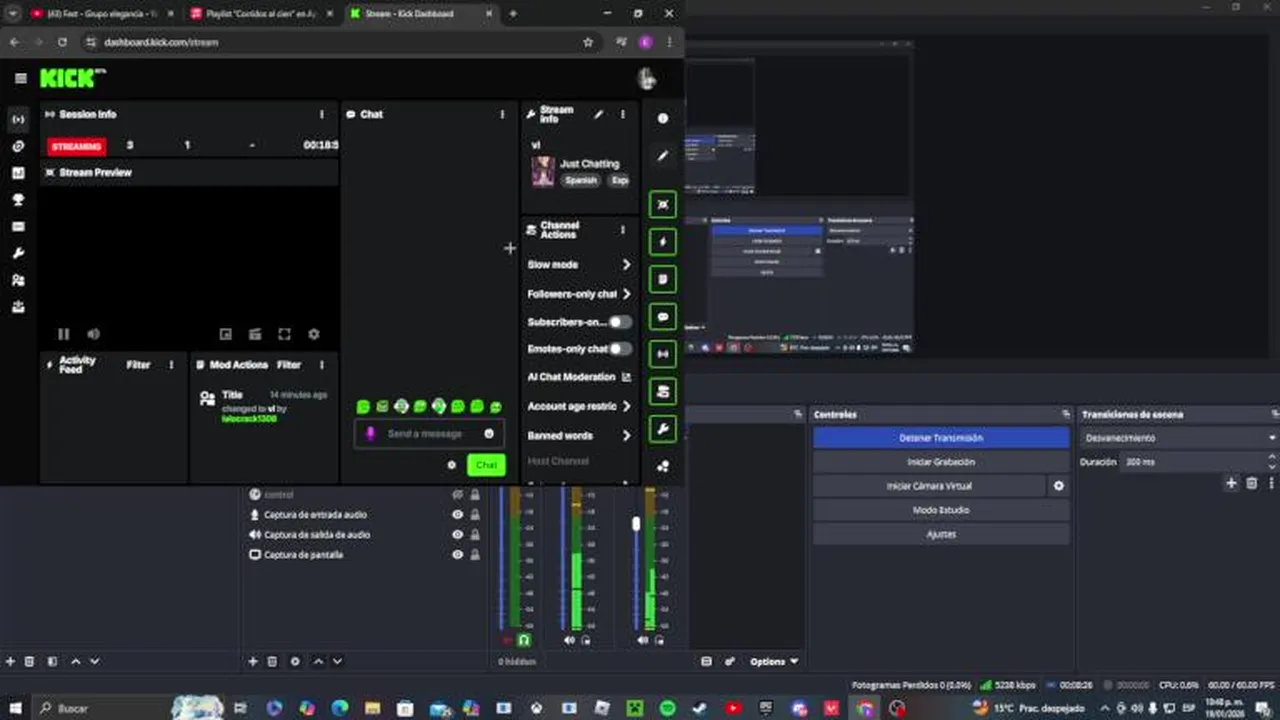Send message with green Chat button
Viewport: 1280px width, 720px height.
(x=486, y=465)
